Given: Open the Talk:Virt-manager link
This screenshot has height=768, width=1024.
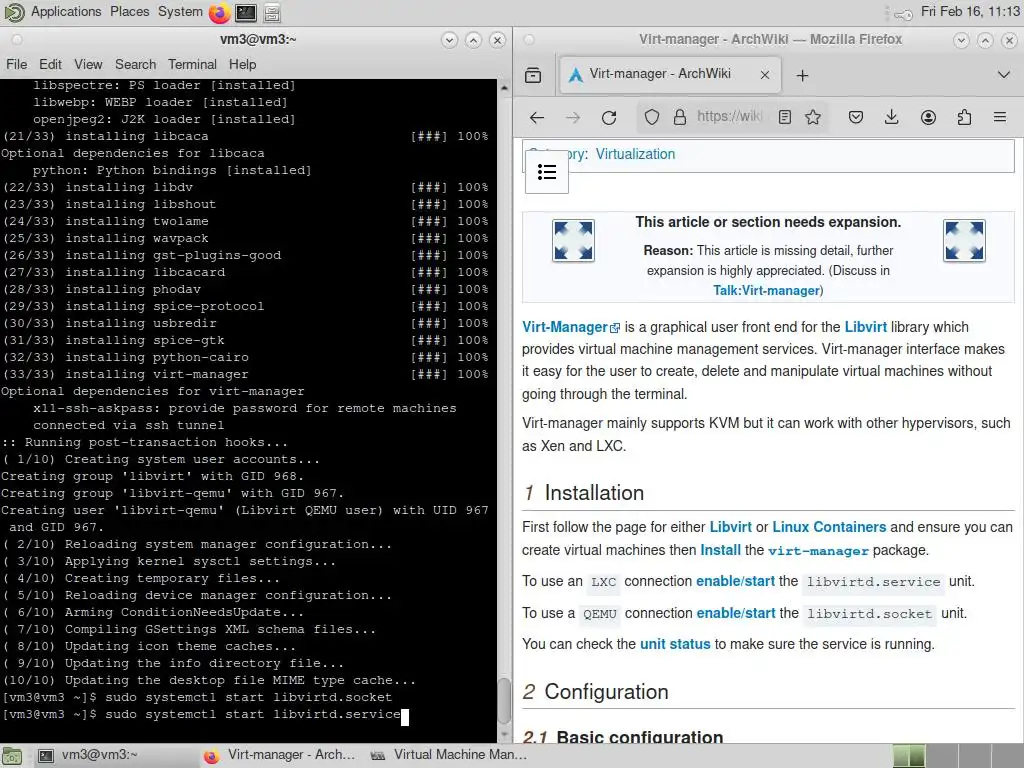Looking at the screenshot, I should coord(766,291).
